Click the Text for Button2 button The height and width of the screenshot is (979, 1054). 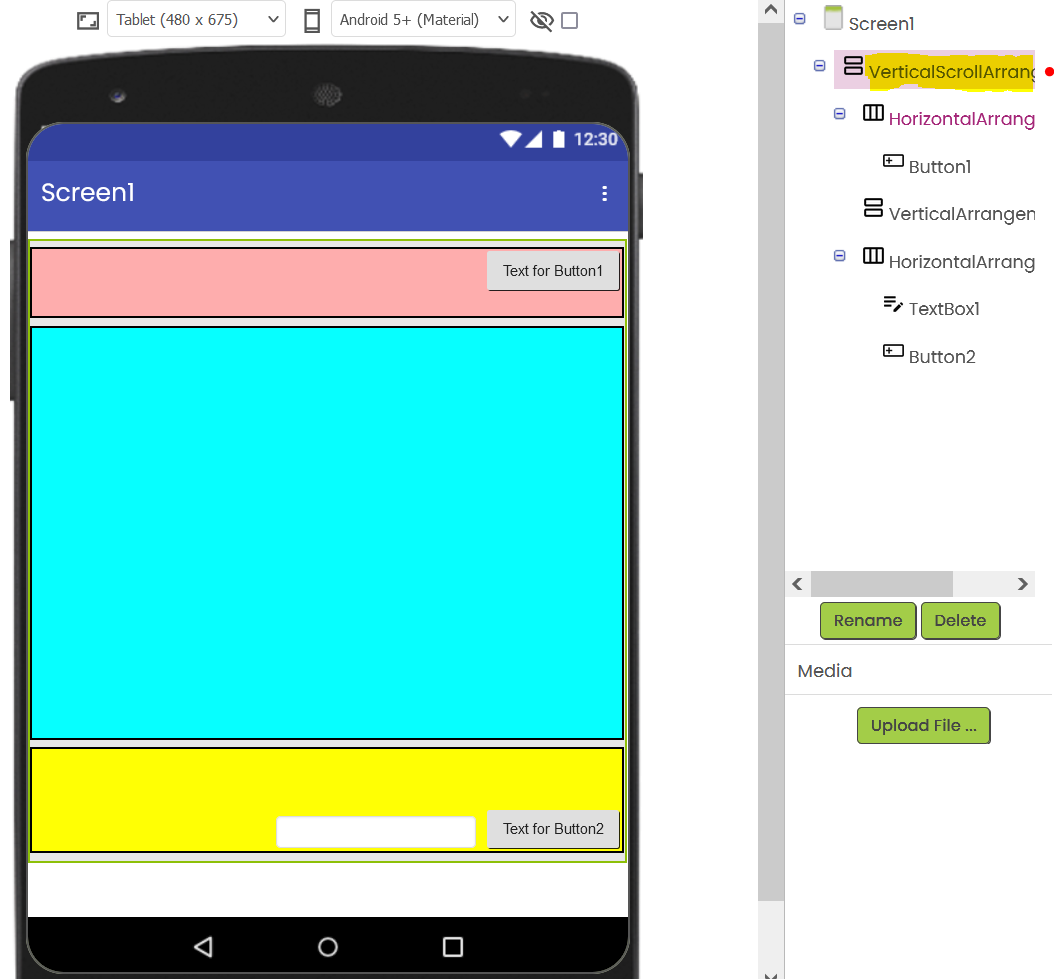(x=553, y=829)
